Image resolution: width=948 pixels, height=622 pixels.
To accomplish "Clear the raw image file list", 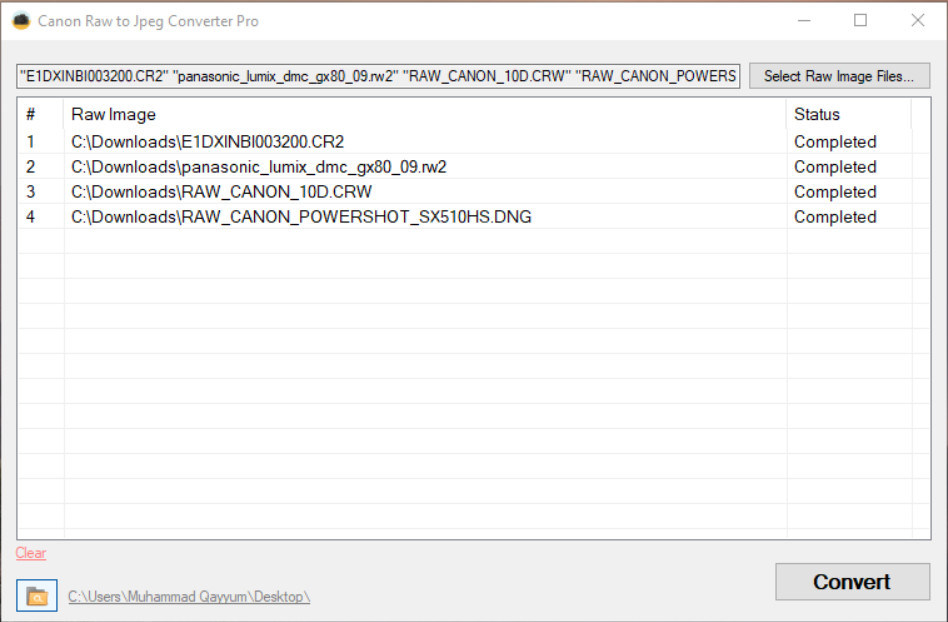I will pos(31,552).
